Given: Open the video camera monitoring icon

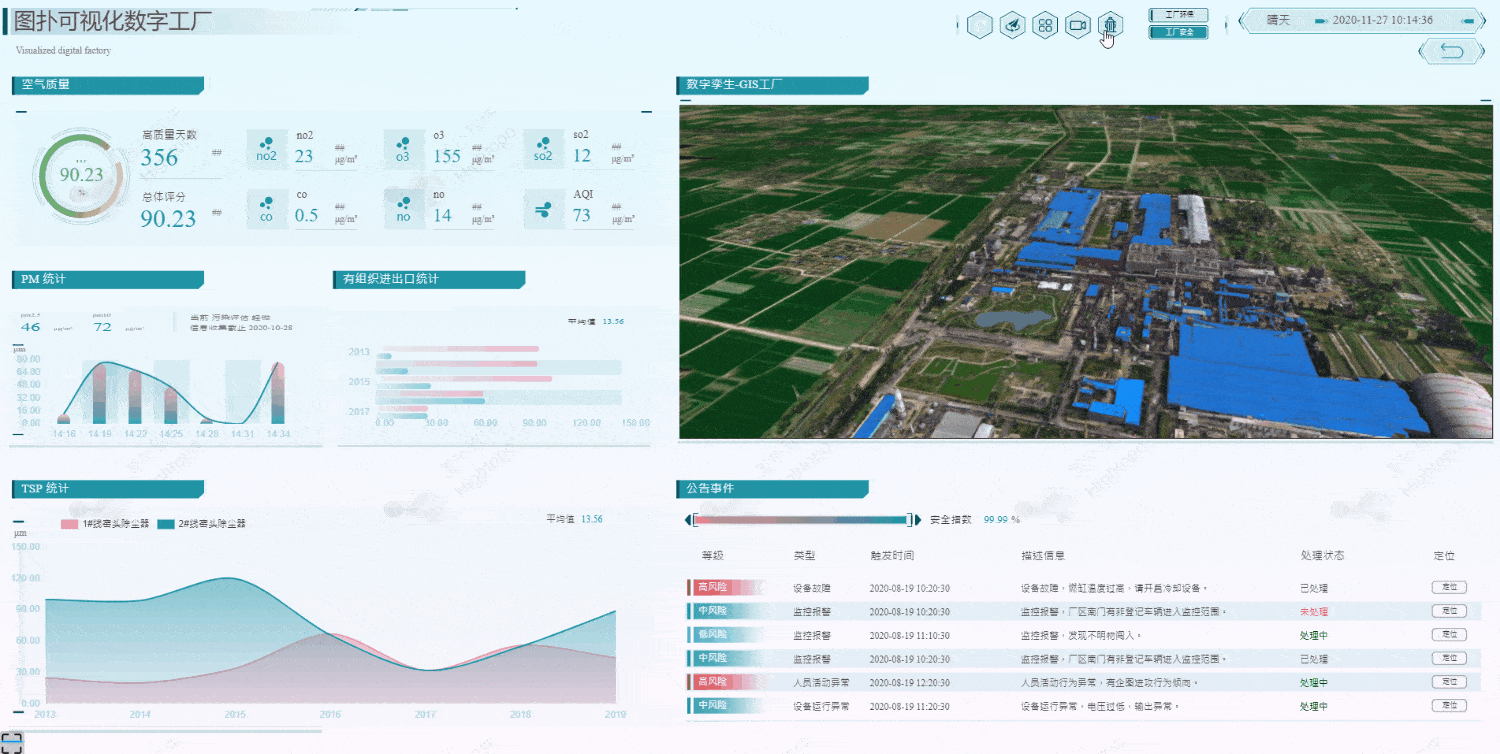Looking at the screenshot, I should coord(1078,26).
